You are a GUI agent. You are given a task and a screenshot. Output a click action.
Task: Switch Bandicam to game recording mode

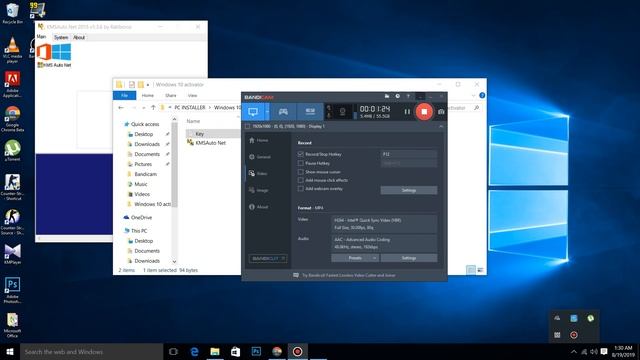[283, 112]
